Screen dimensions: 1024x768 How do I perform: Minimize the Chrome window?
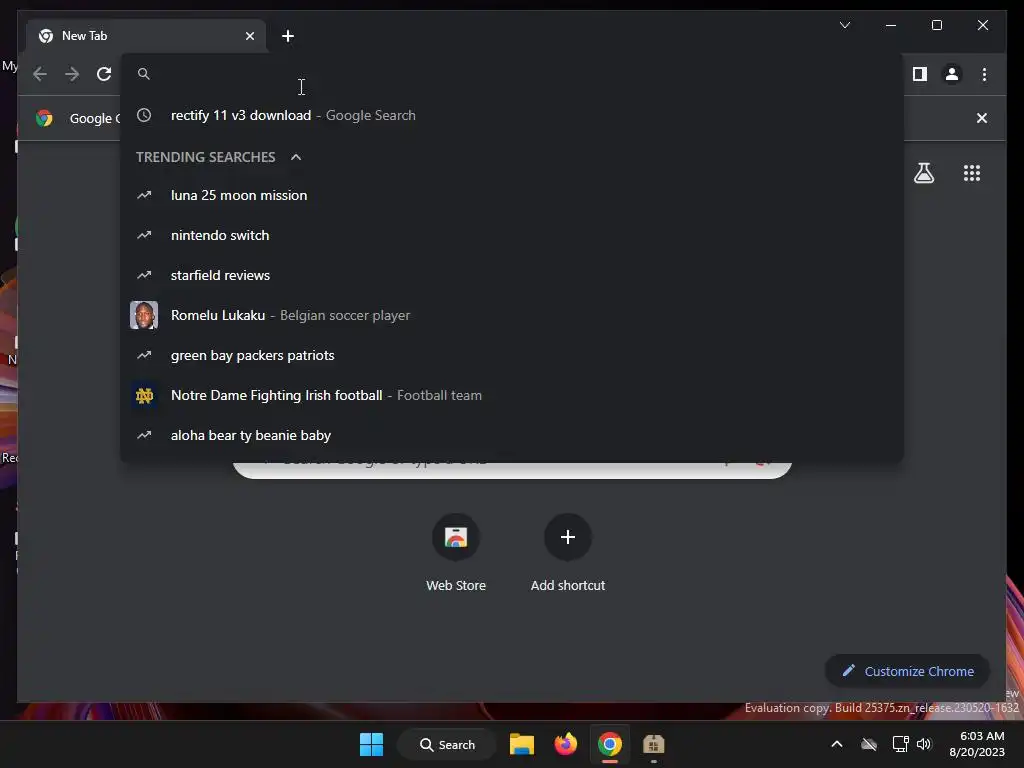(891, 25)
